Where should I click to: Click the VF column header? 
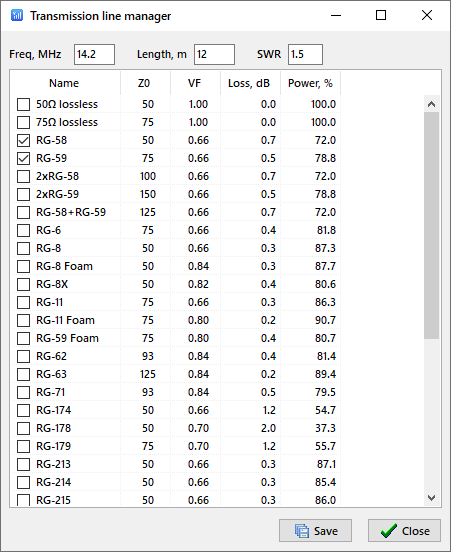(195, 83)
